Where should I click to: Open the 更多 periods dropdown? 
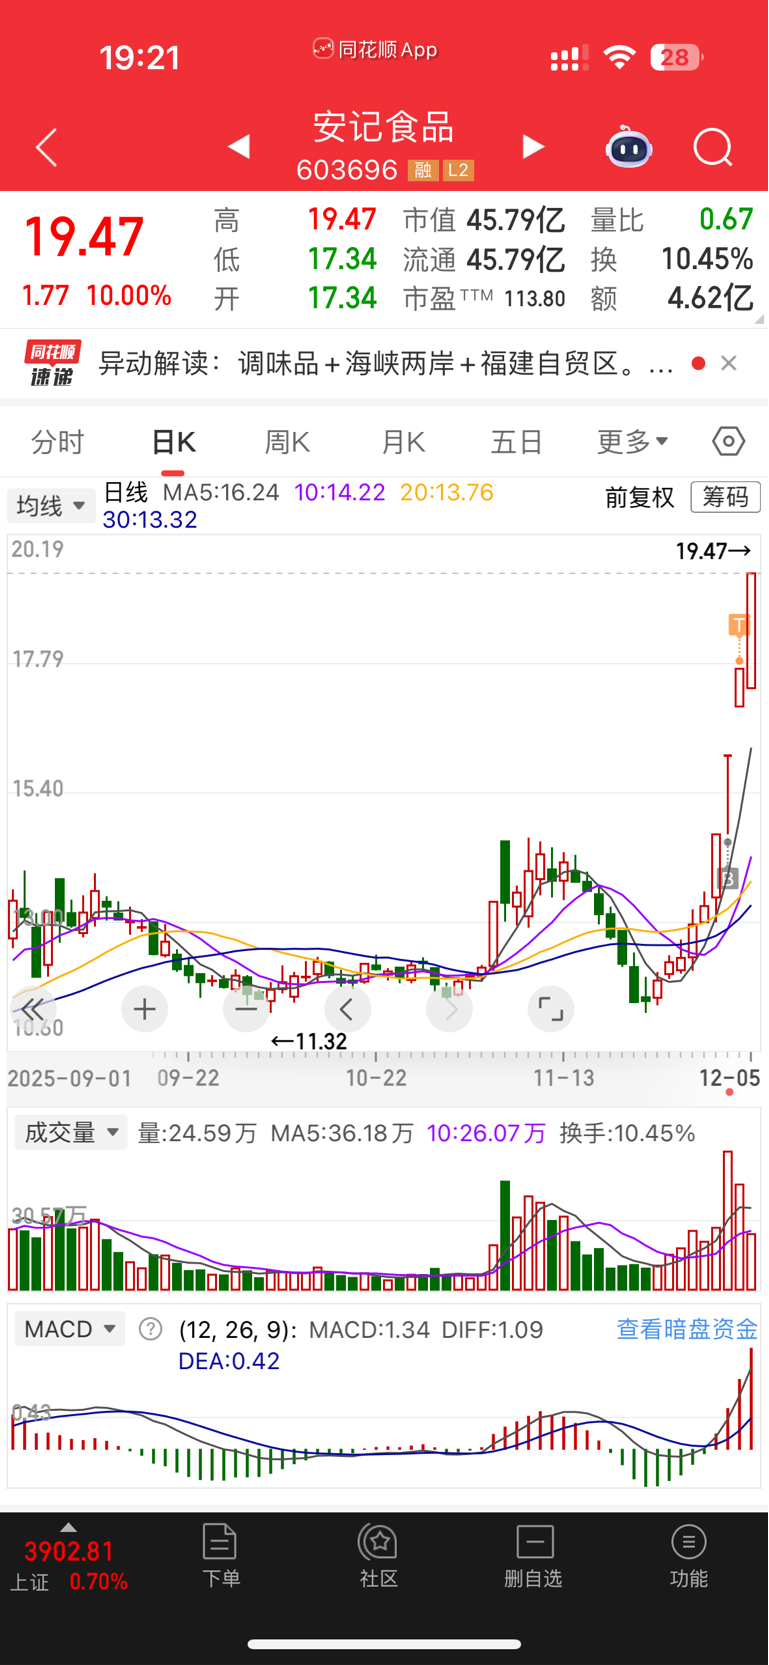(632, 441)
